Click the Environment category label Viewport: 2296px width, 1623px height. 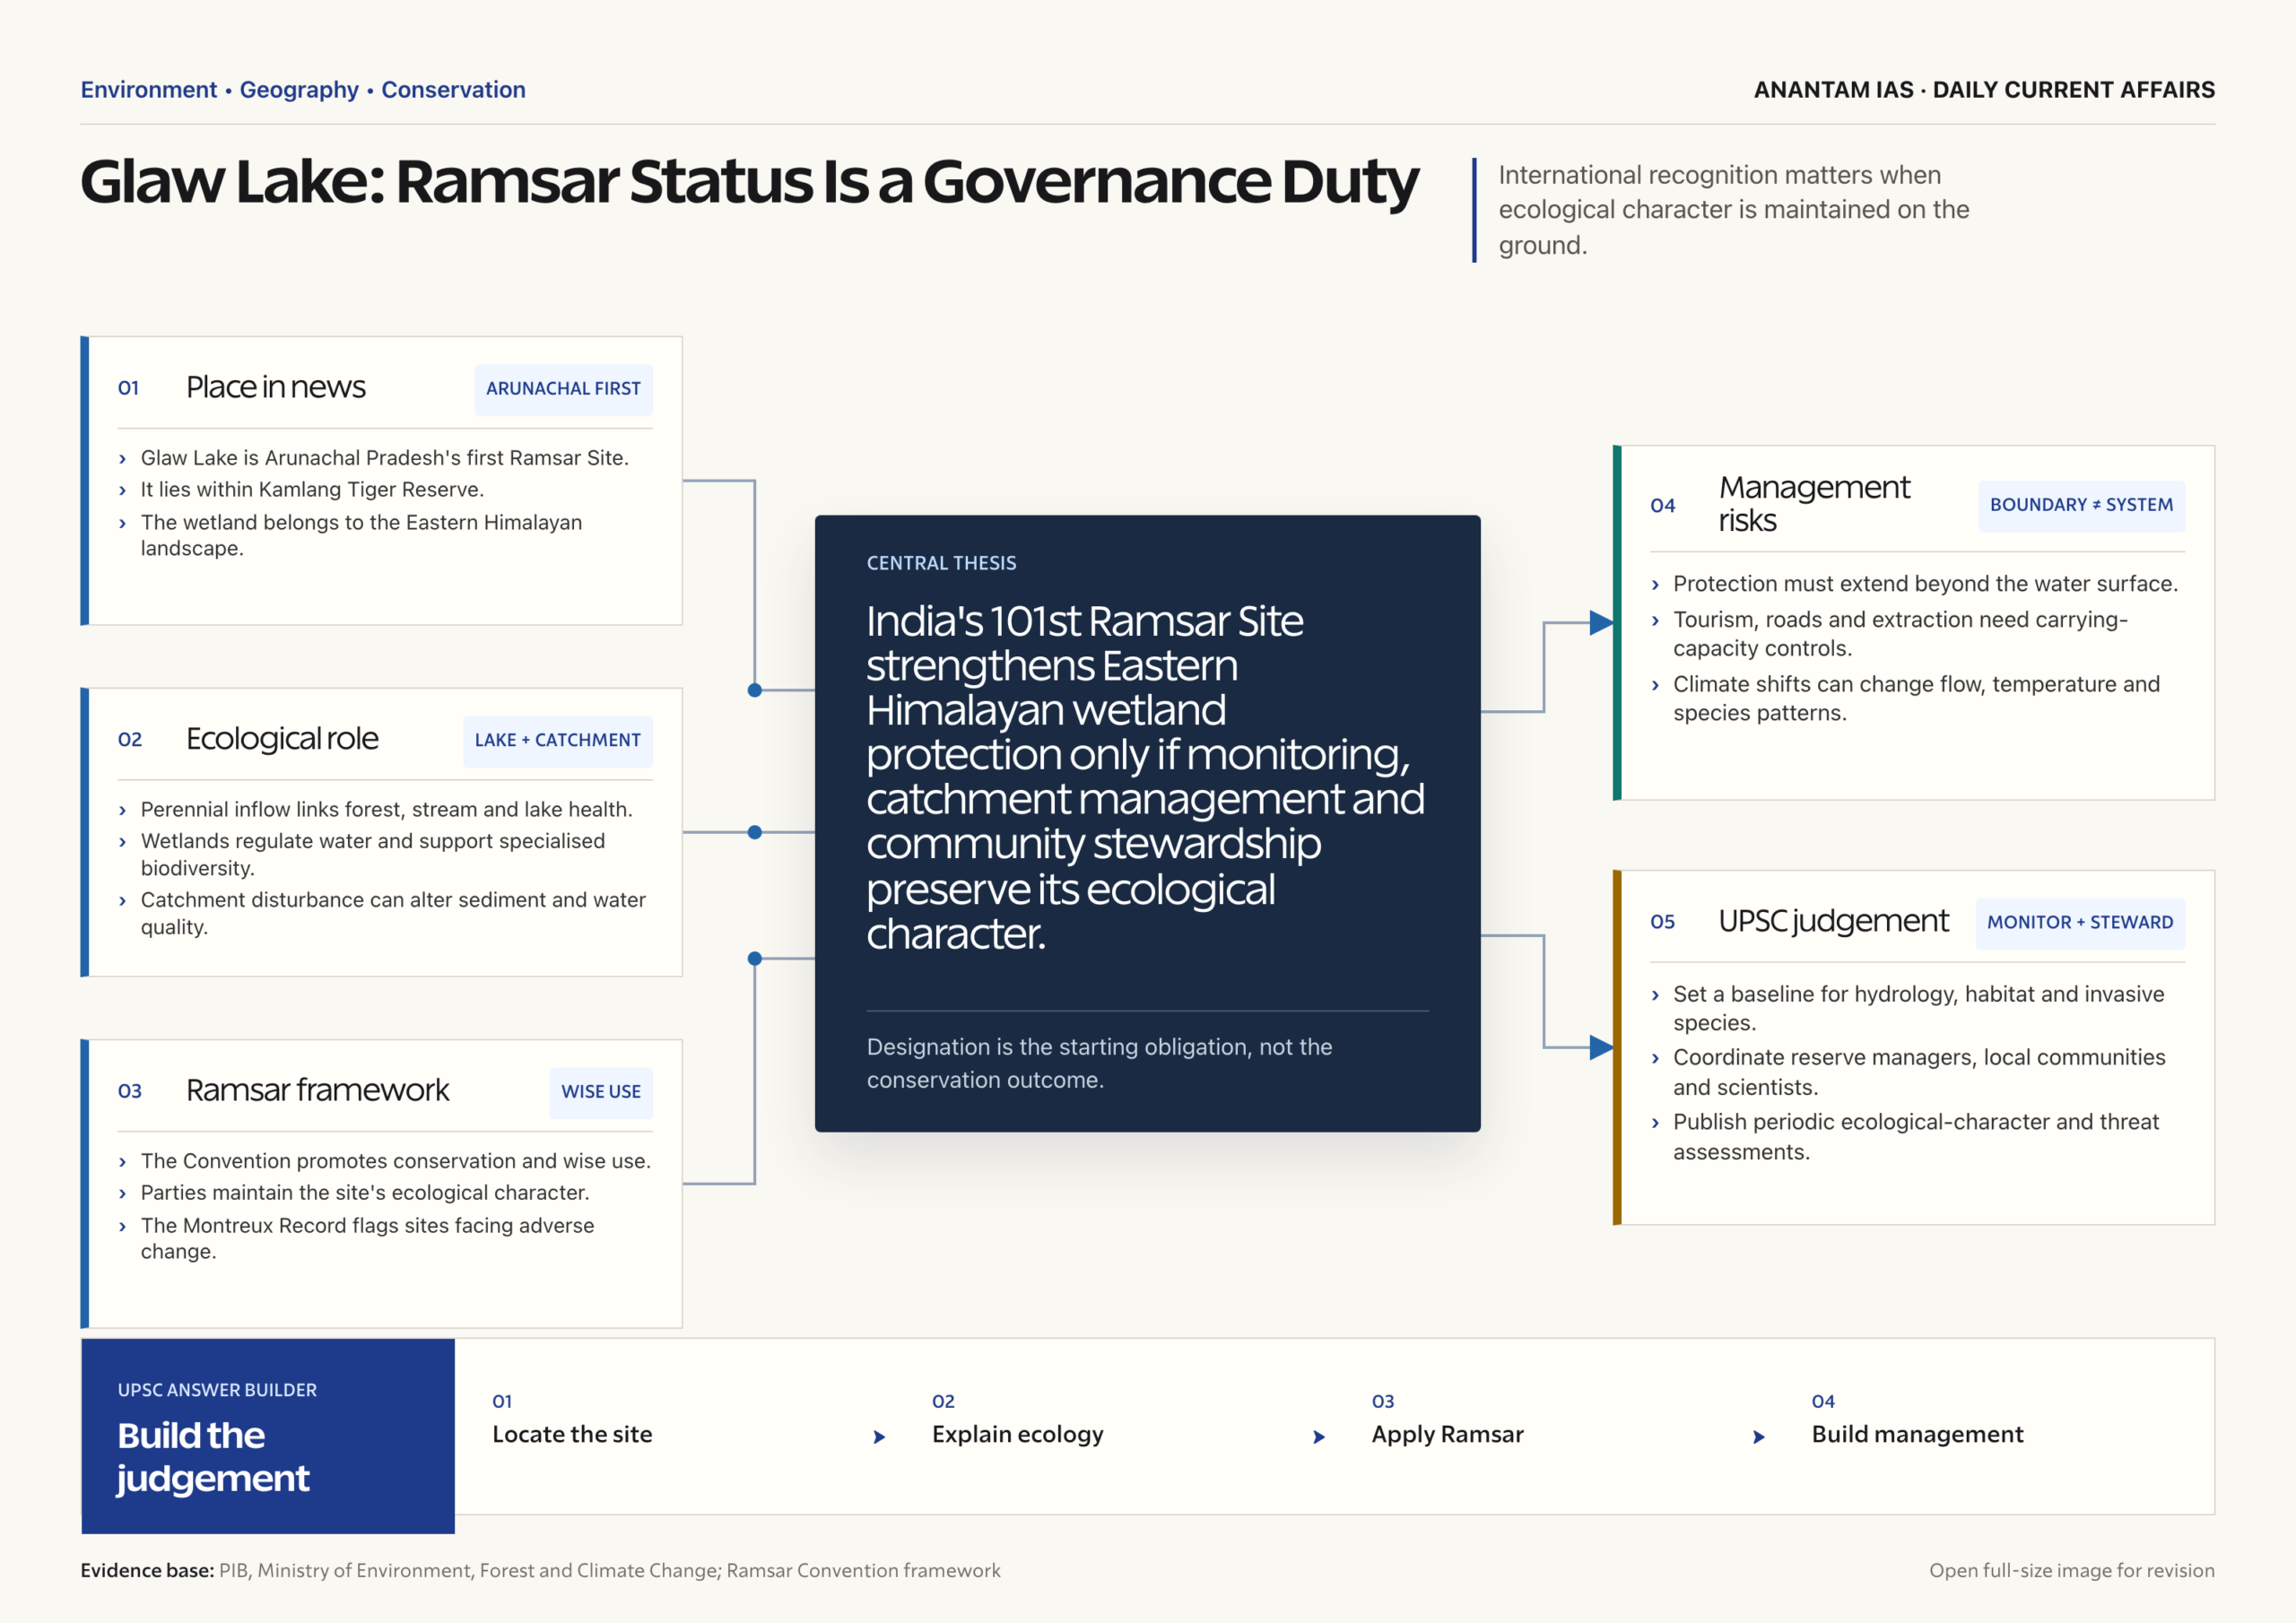pyautogui.click(x=149, y=90)
